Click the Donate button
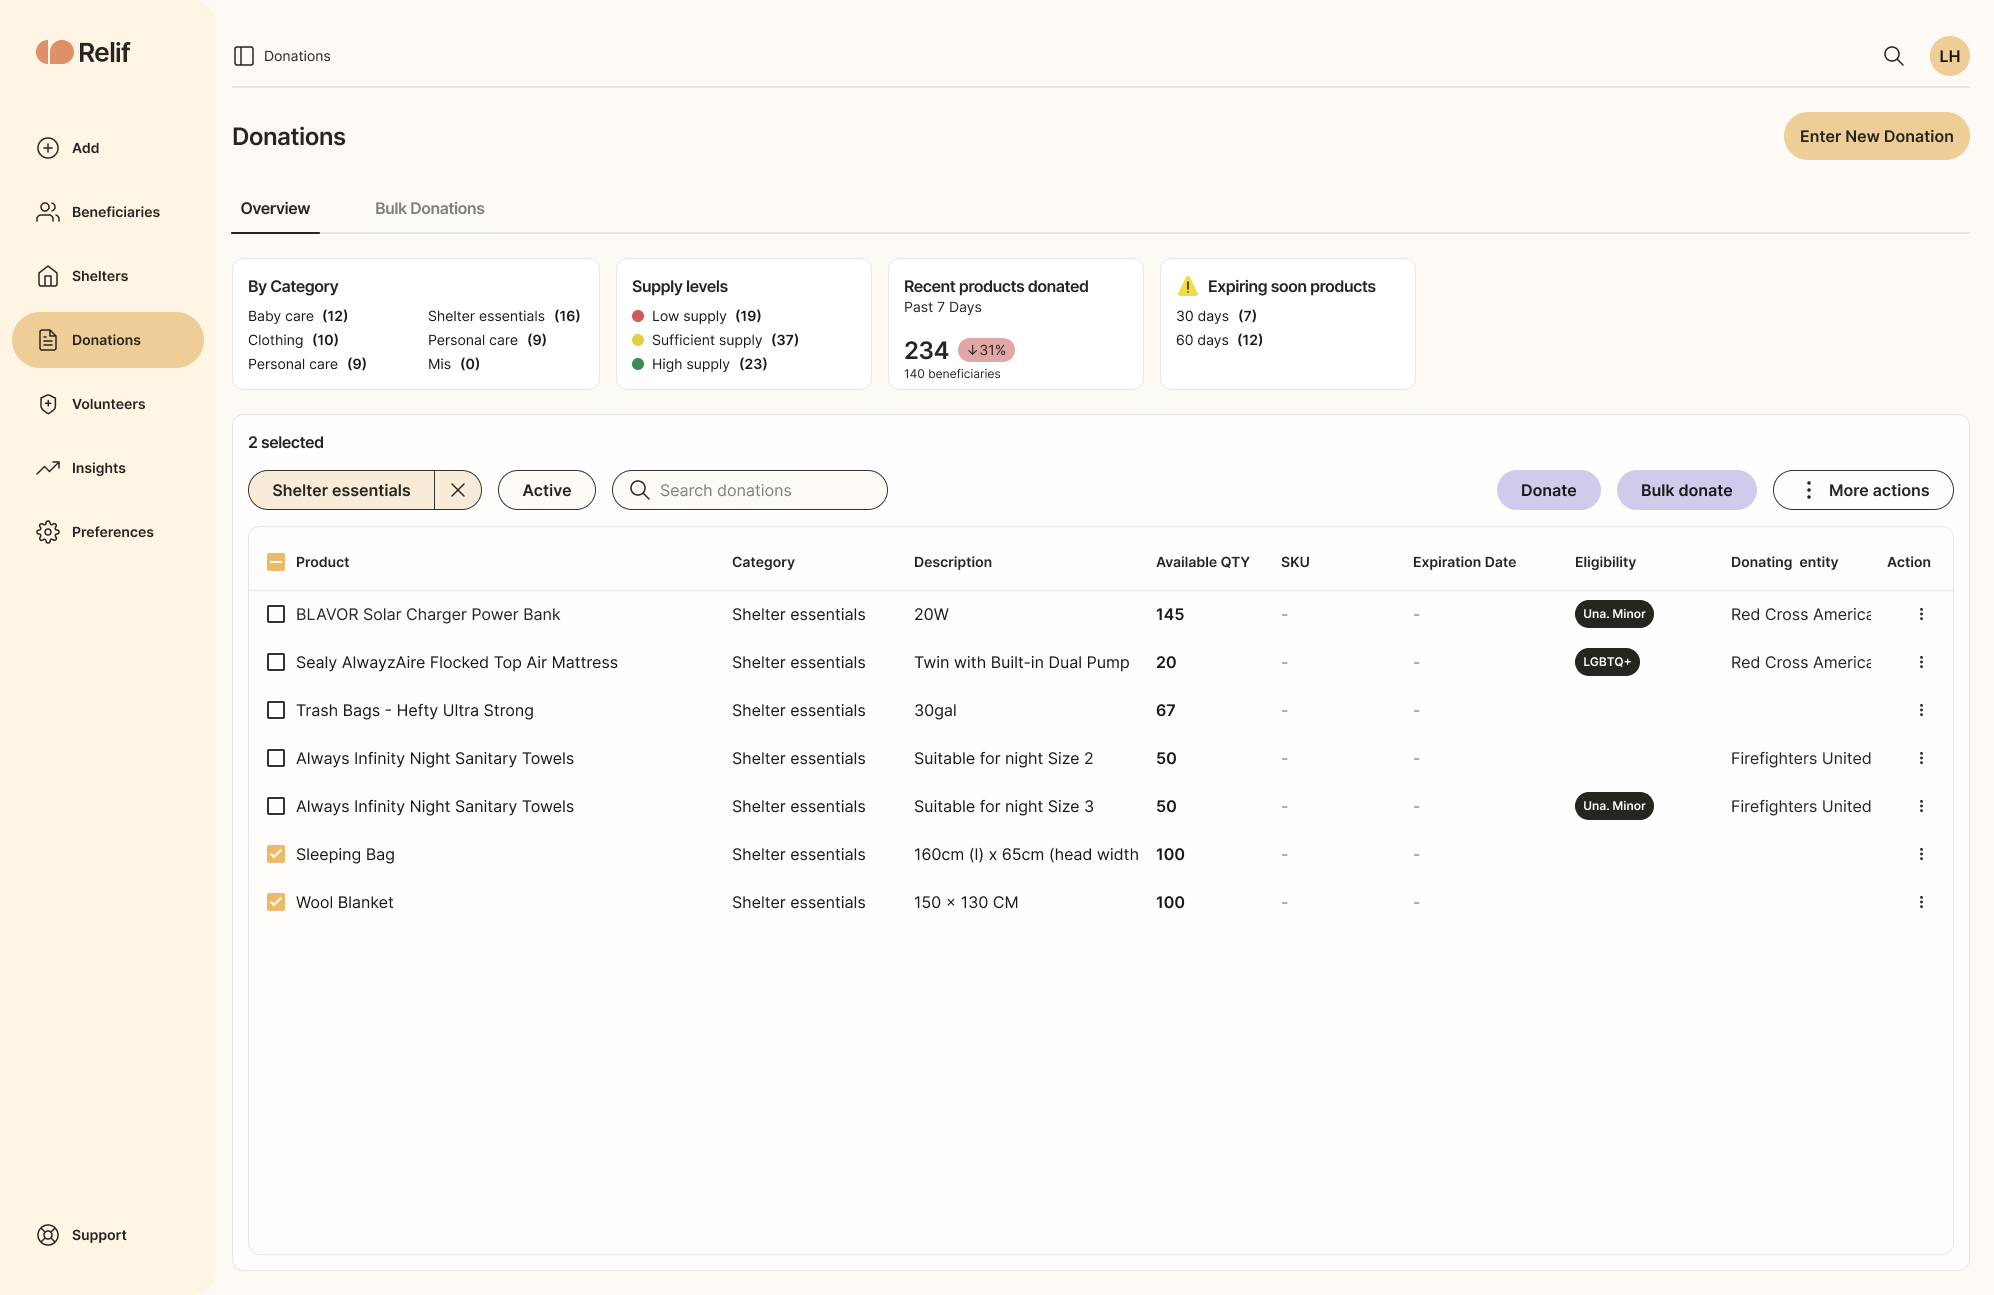This screenshot has height=1295, width=1994. click(x=1548, y=490)
